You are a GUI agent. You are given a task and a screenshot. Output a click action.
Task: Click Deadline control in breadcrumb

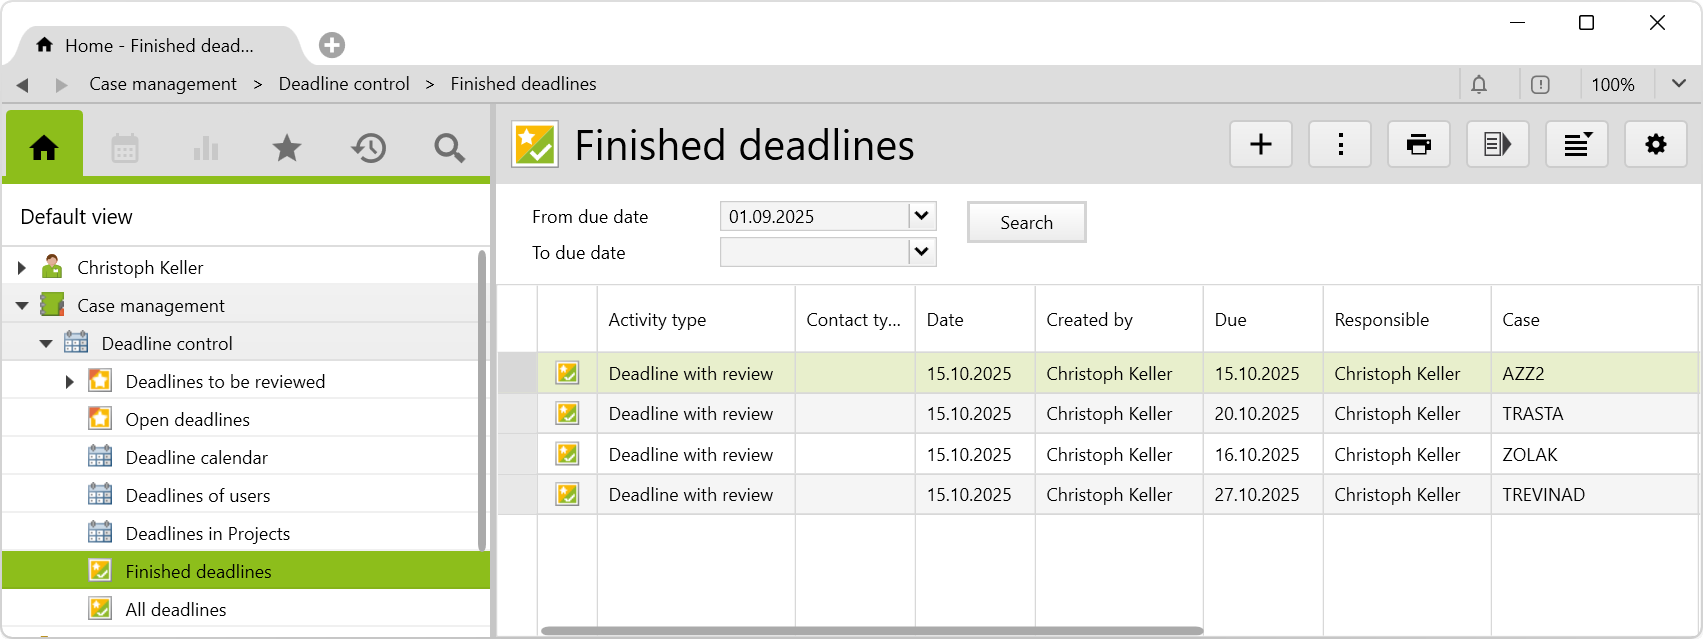(x=344, y=84)
